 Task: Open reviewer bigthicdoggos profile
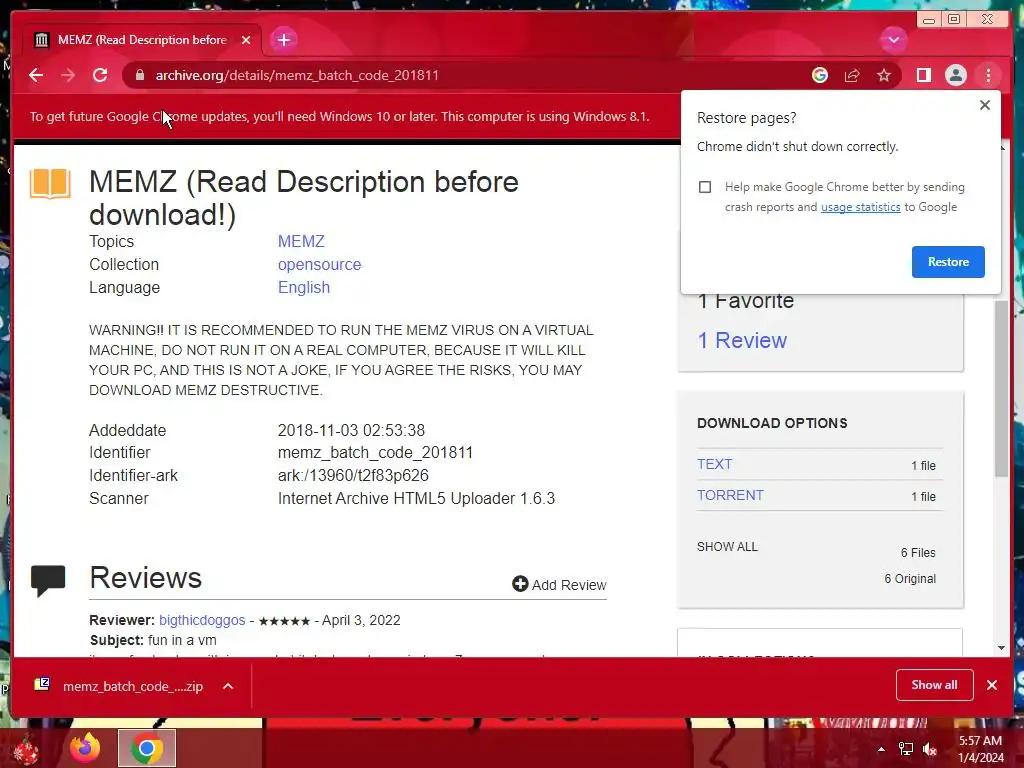pos(202,620)
